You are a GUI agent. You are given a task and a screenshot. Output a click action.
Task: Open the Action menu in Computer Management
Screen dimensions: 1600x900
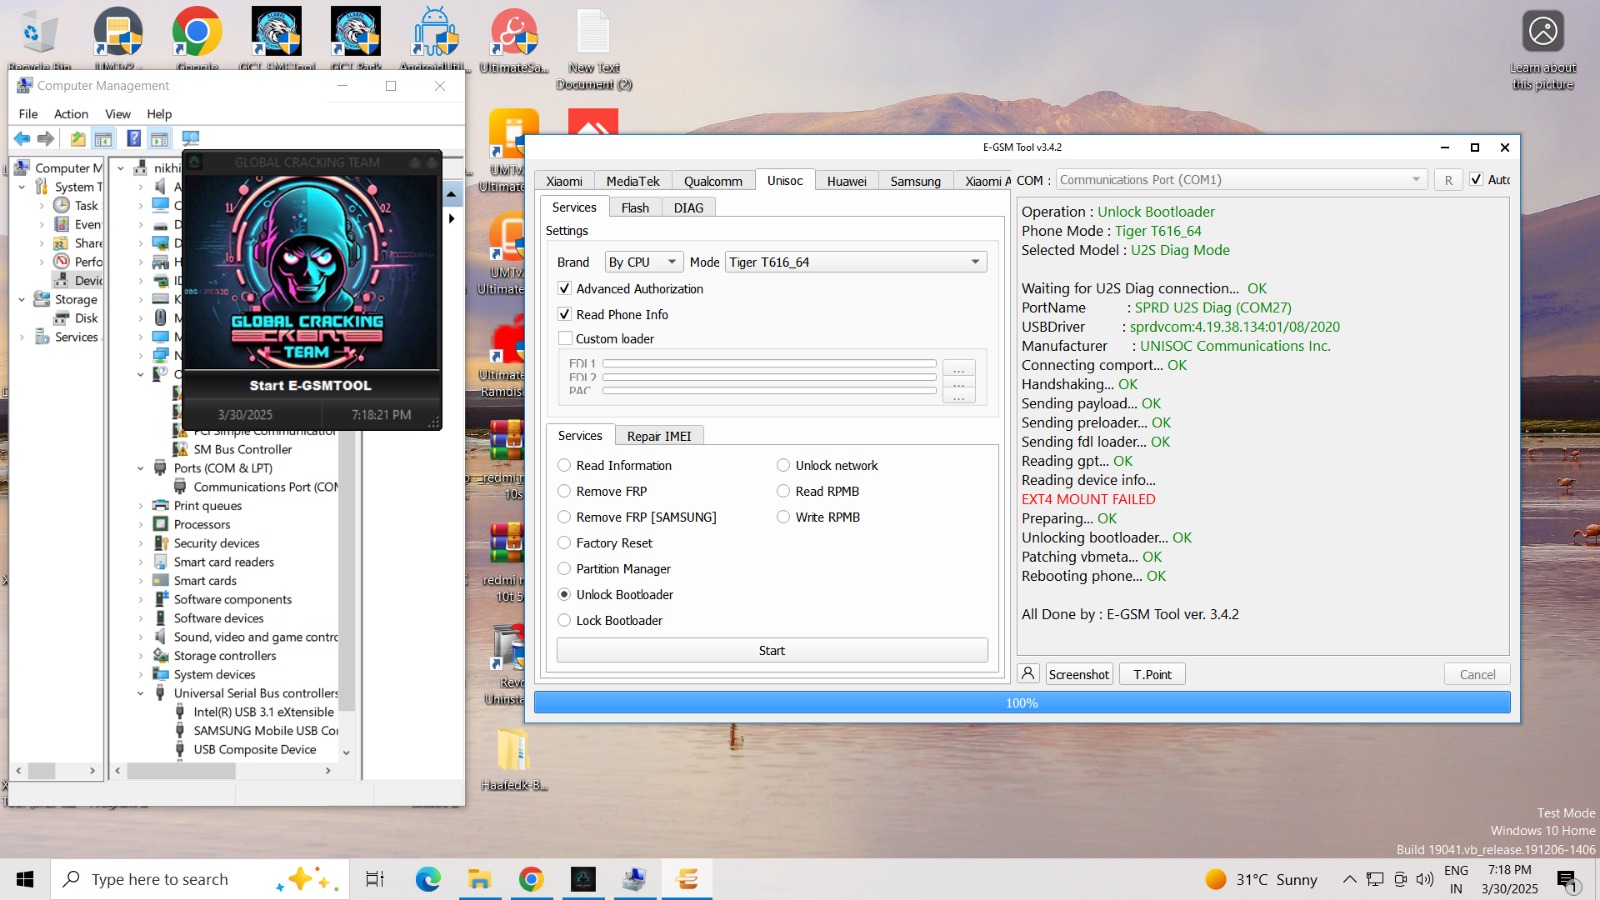tap(71, 114)
